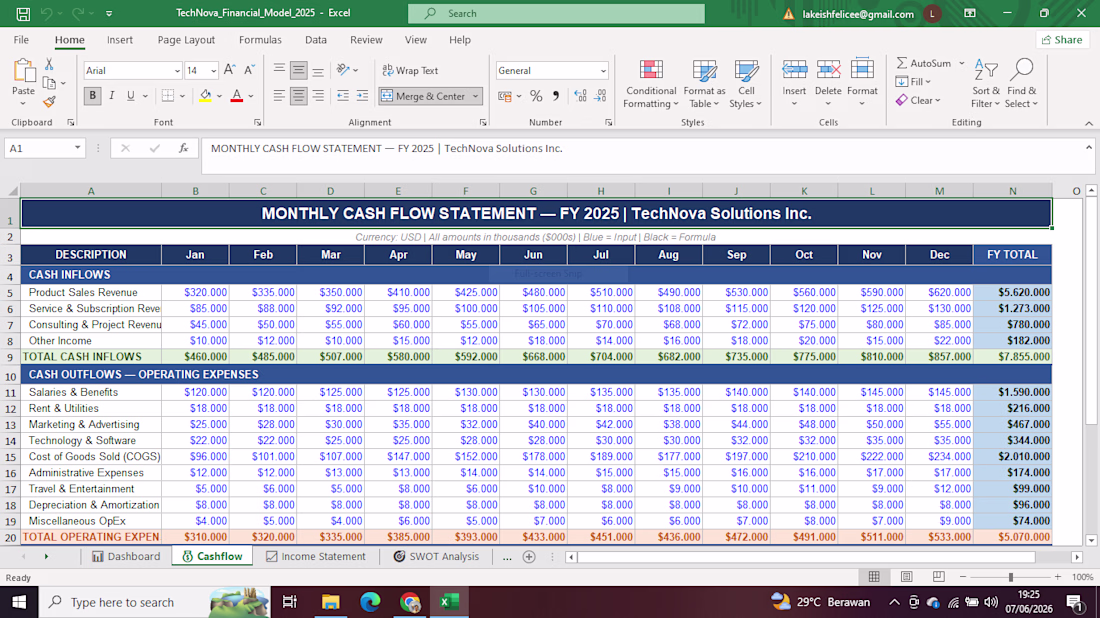
Task: Open Conditional Formatting menu
Action: (651, 84)
